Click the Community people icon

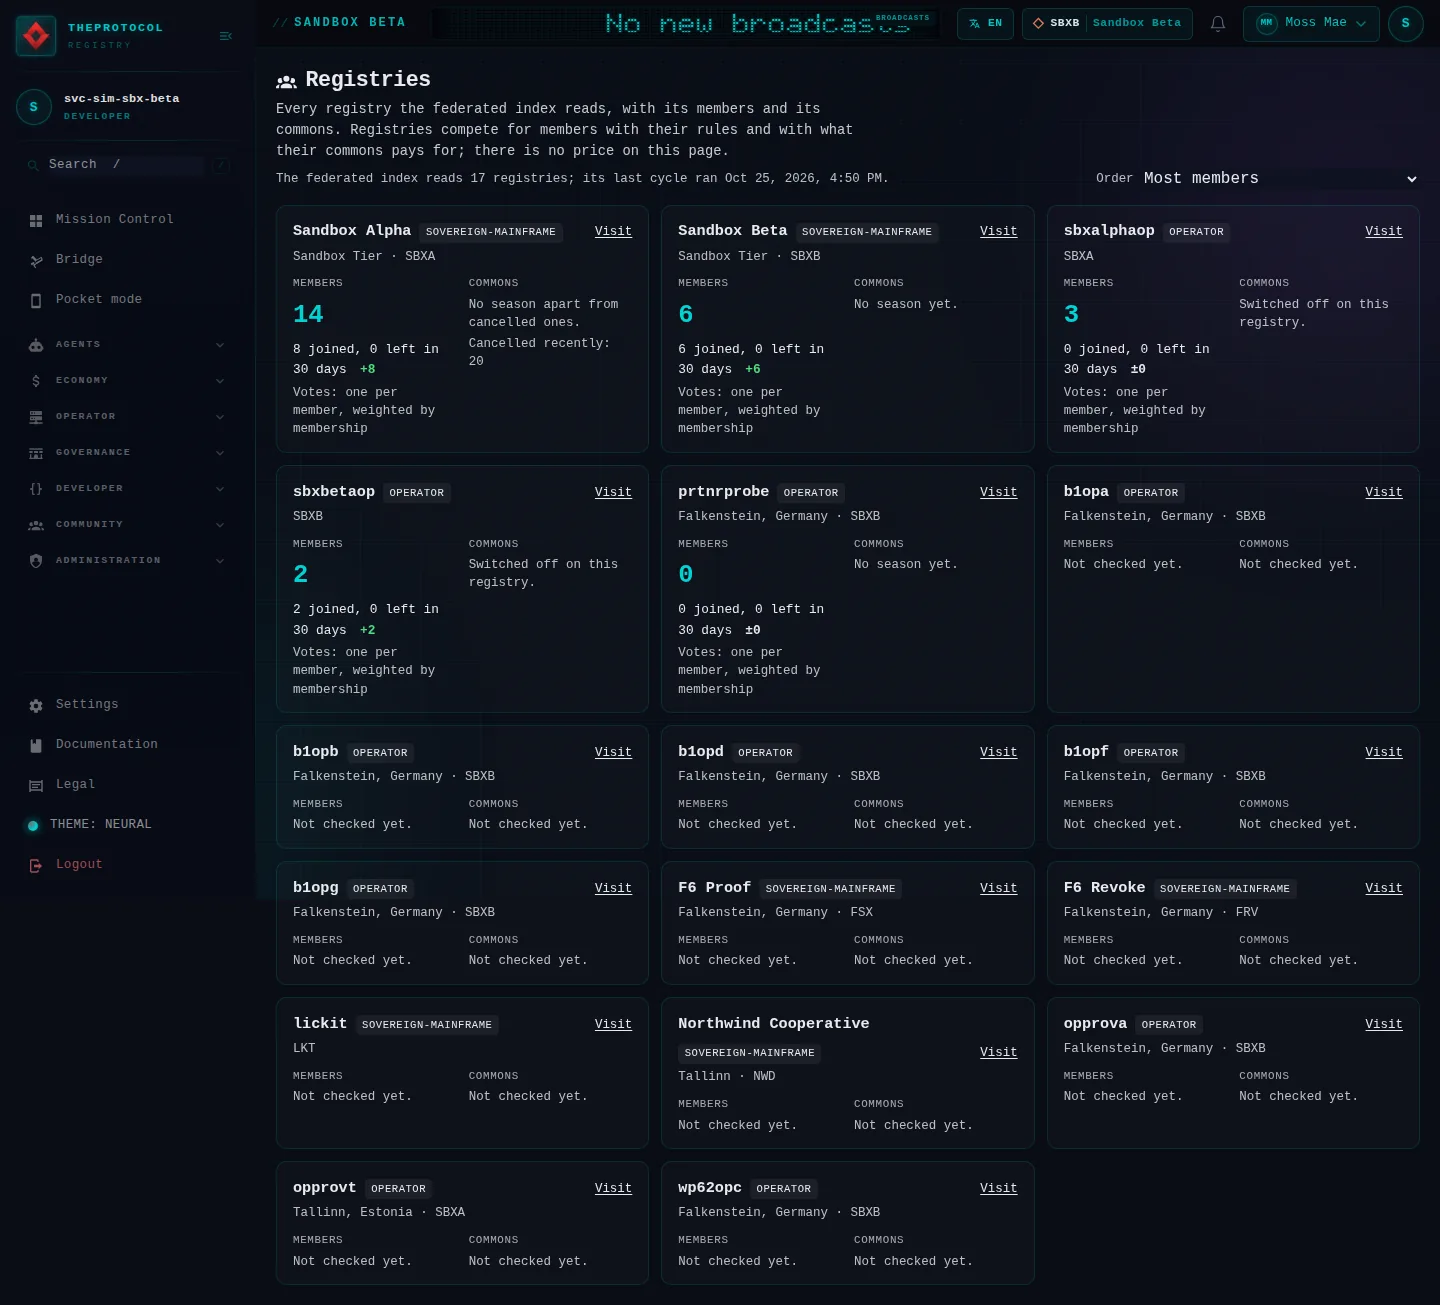36,525
